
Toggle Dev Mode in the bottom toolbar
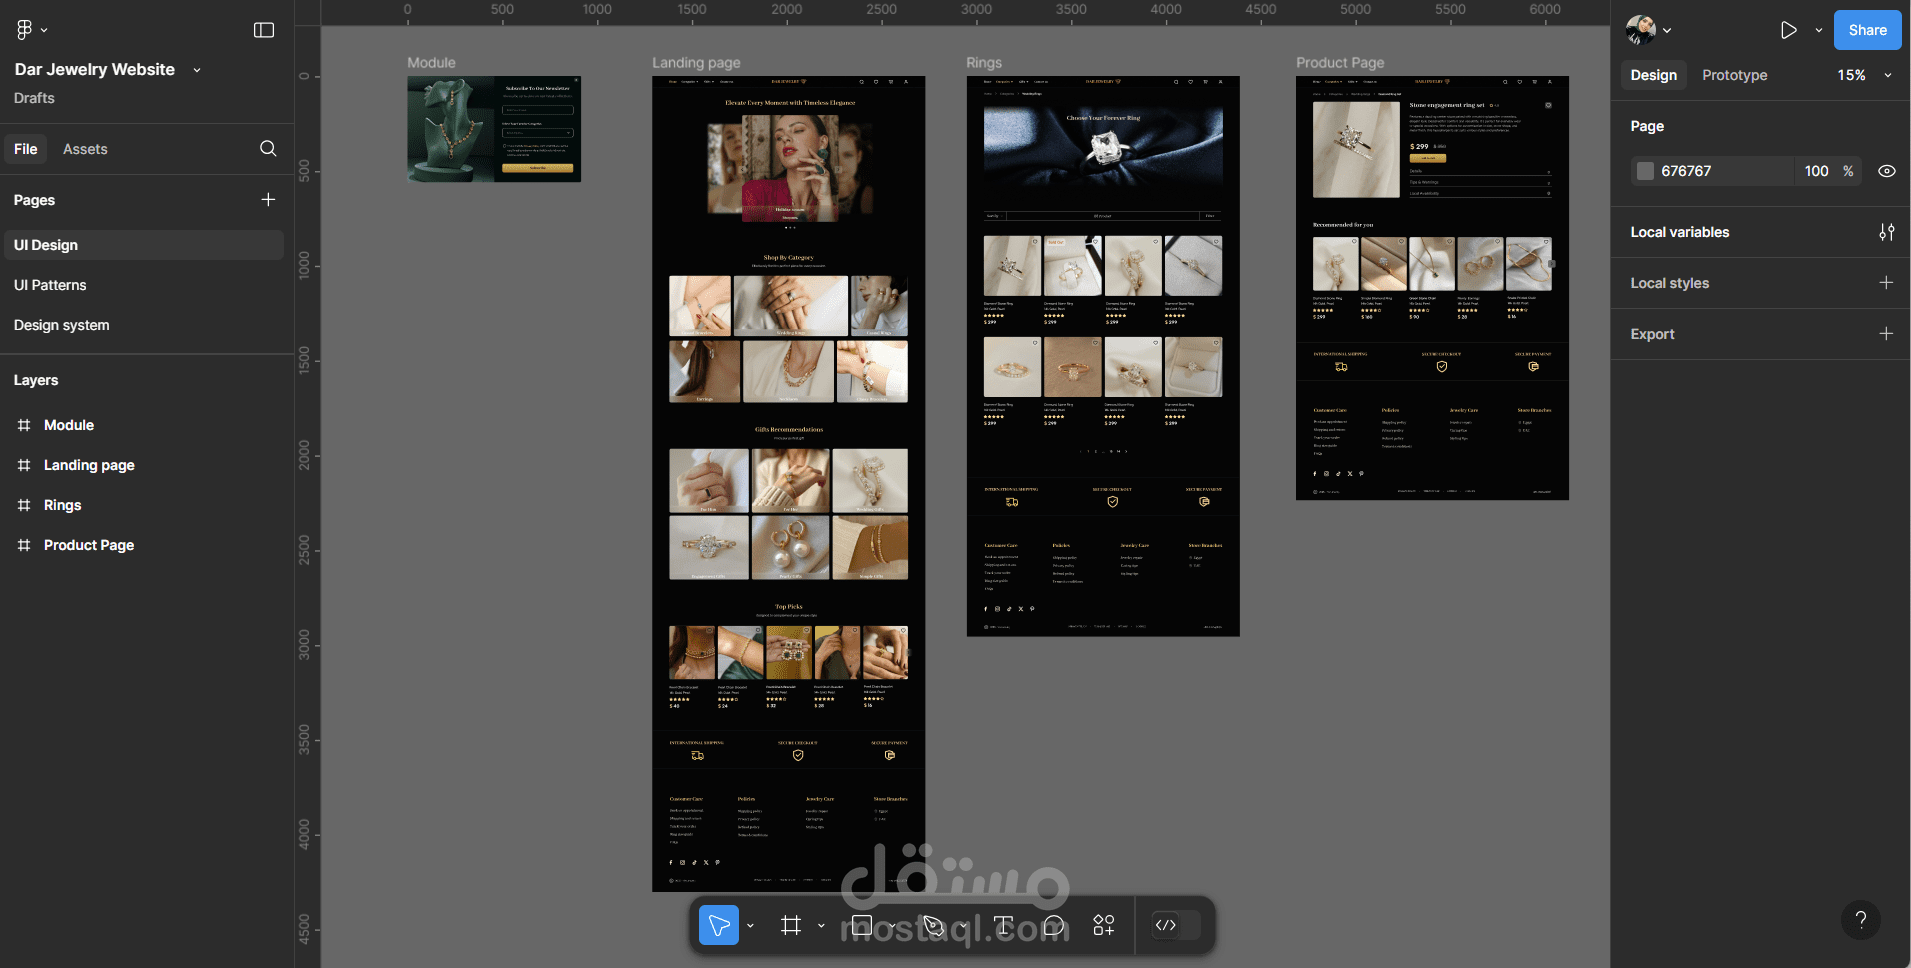[x=1176, y=925]
